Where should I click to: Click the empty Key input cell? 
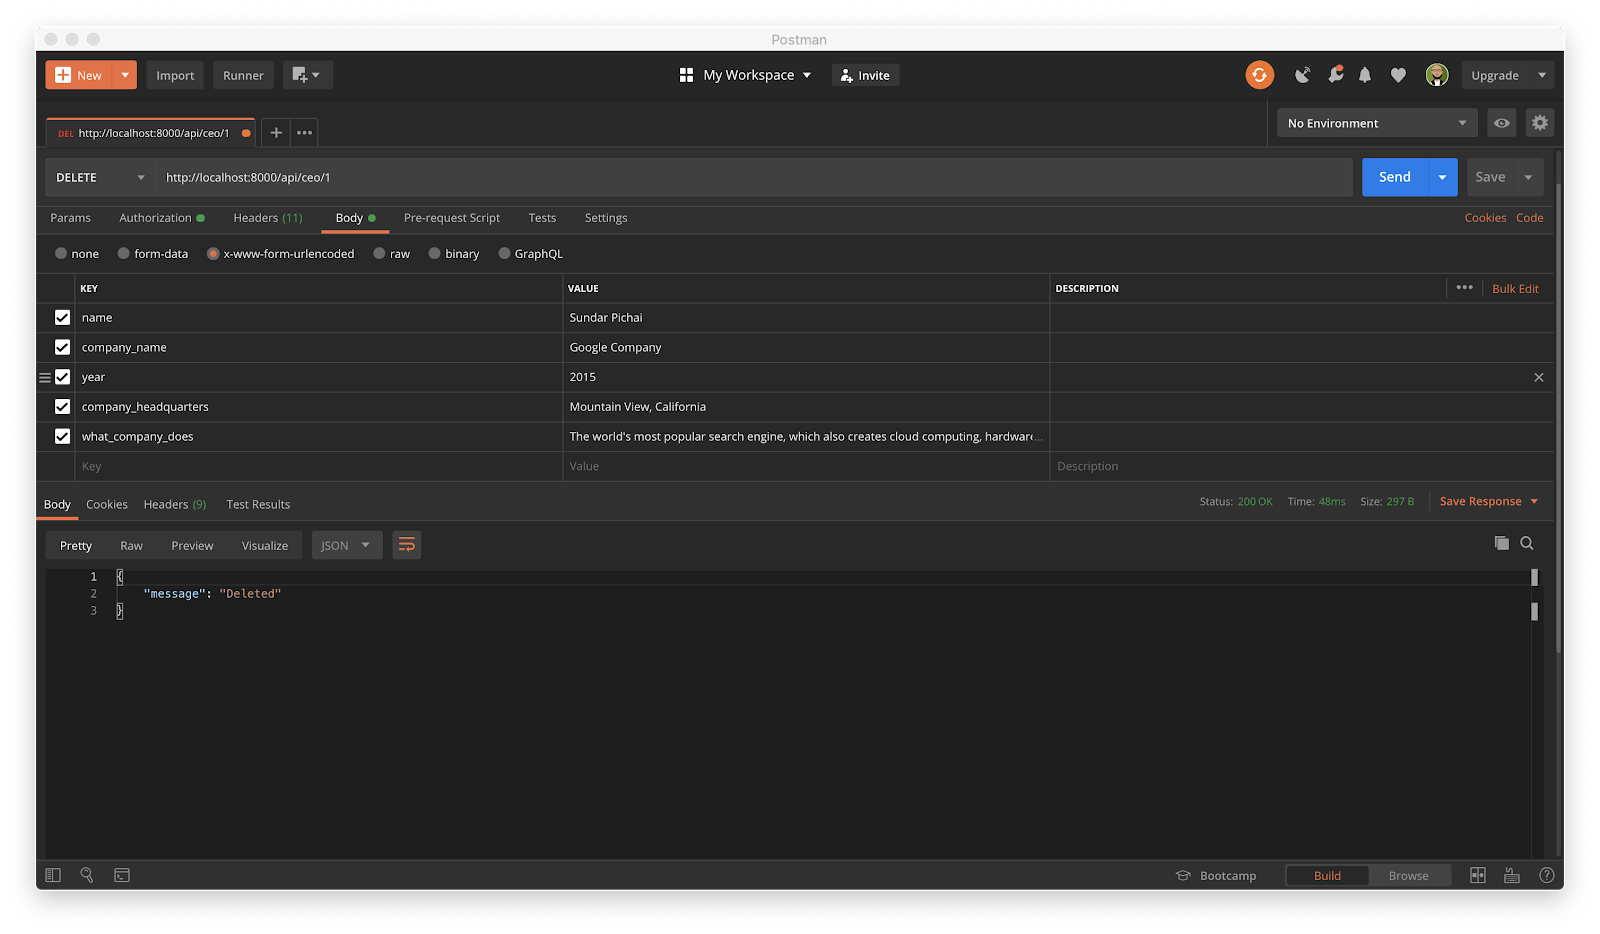tap(319, 466)
